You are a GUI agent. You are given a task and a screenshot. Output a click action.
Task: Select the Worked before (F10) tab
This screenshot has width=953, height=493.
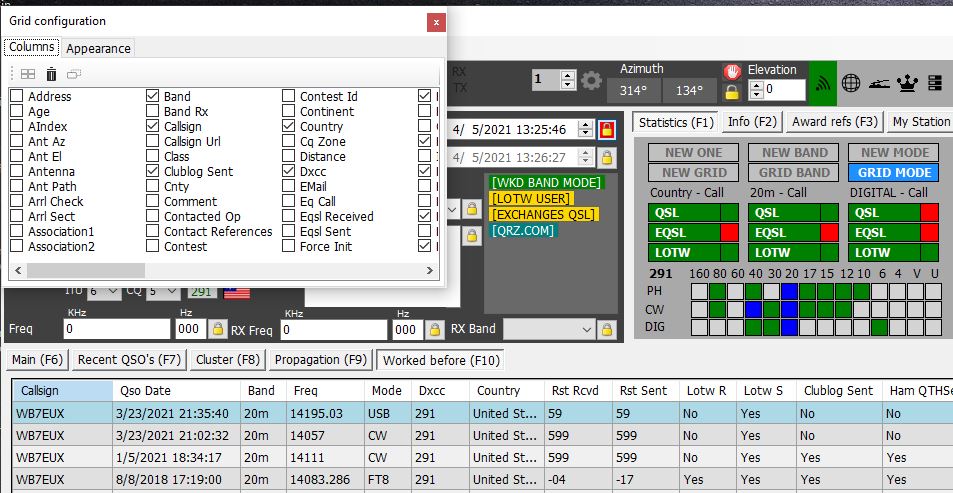click(441, 360)
